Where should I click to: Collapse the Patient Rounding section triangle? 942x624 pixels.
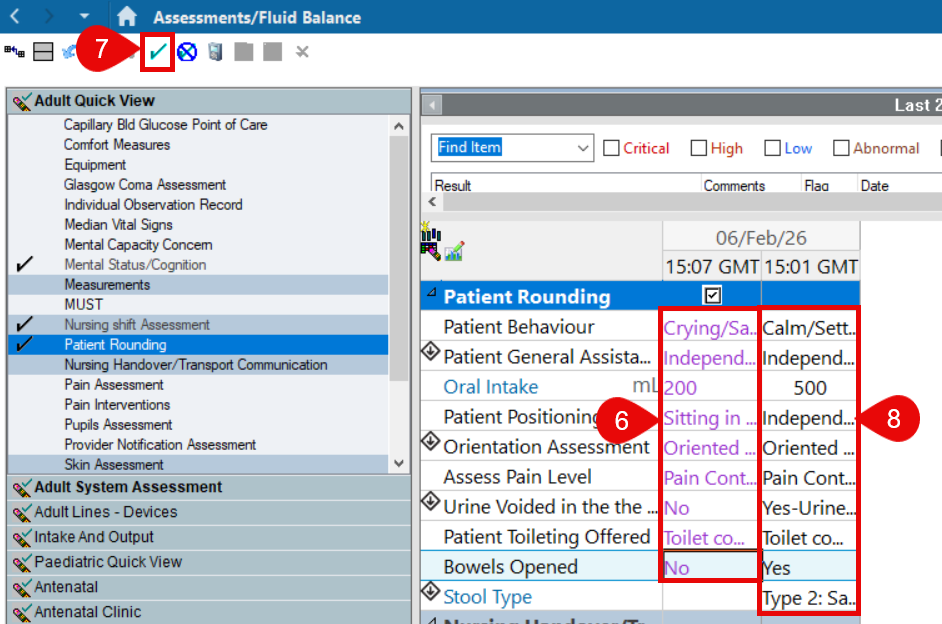(x=432, y=294)
